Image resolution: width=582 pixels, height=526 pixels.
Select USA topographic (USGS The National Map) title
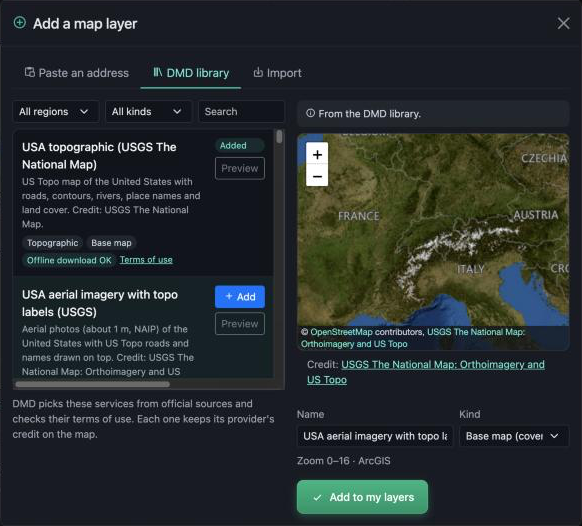[x=99, y=156]
